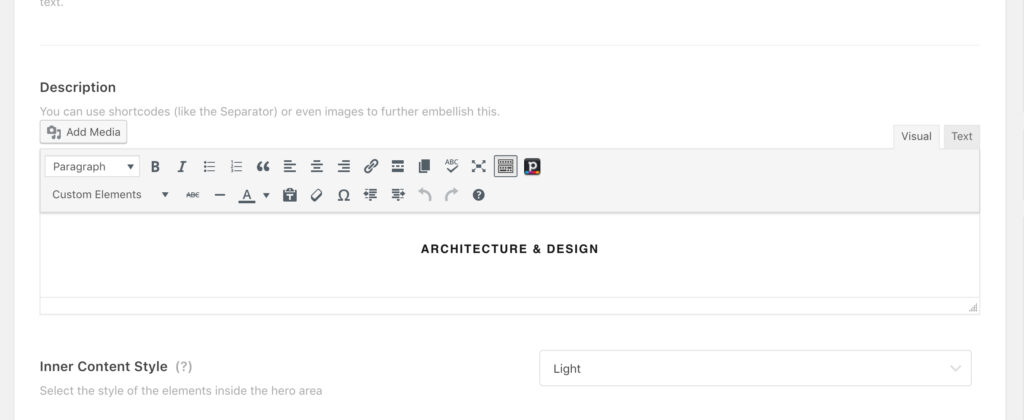Click the Add Media button

point(84,132)
